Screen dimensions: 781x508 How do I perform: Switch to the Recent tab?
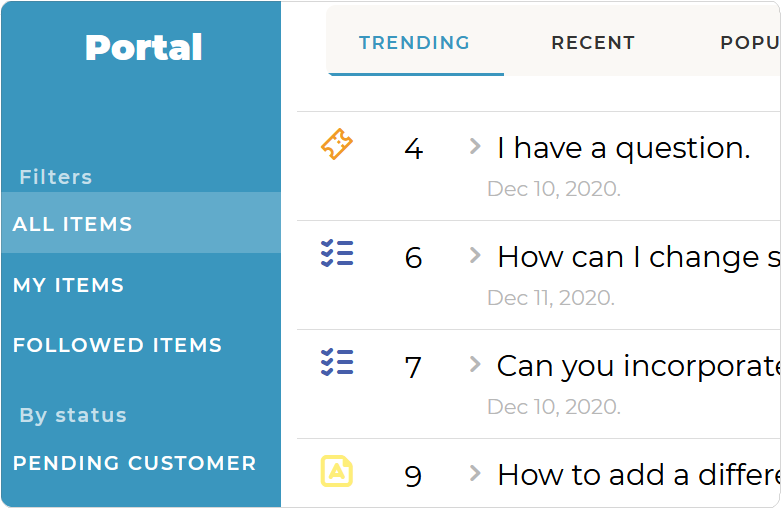pyautogui.click(x=593, y=43)
